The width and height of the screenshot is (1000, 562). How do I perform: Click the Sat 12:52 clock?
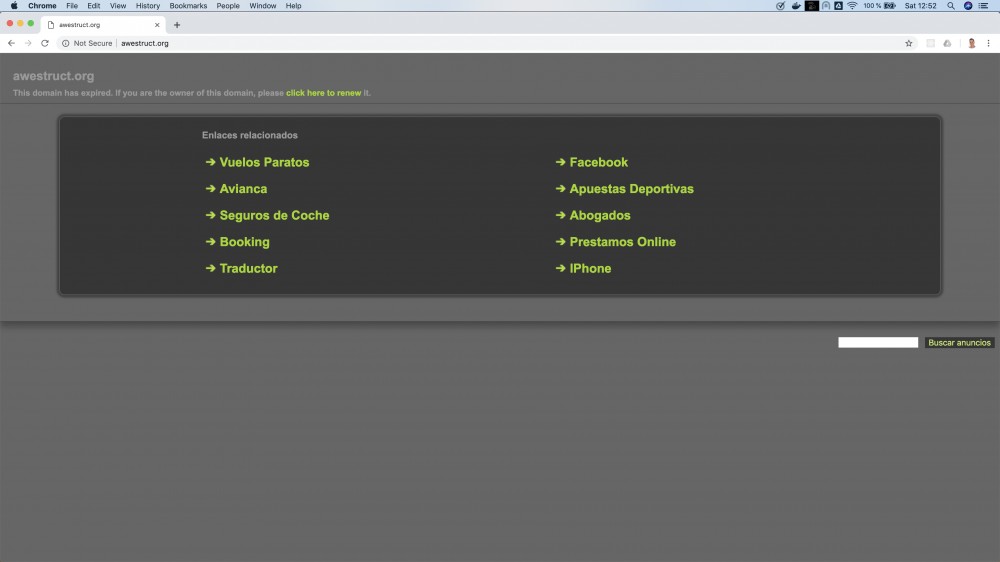pos(920,6)
